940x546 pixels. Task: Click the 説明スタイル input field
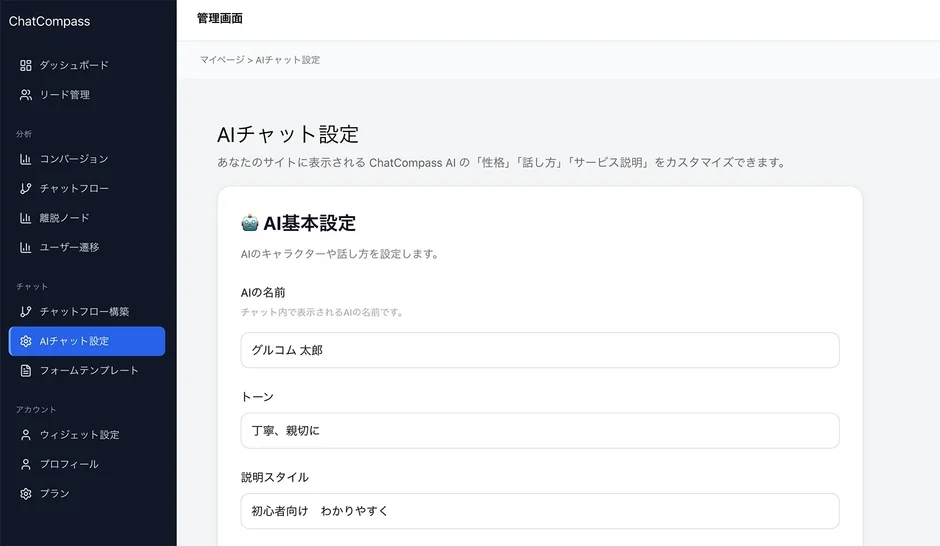point(540,511)
